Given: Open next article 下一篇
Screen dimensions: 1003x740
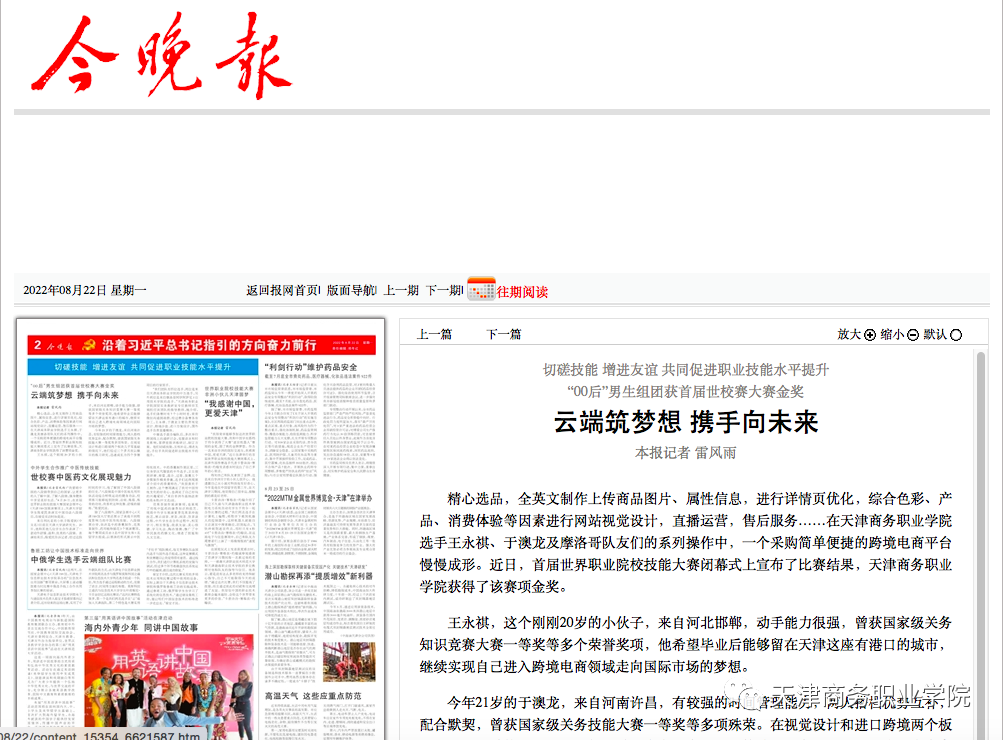Looking at the screenshot, I should (x=503, y=335).
